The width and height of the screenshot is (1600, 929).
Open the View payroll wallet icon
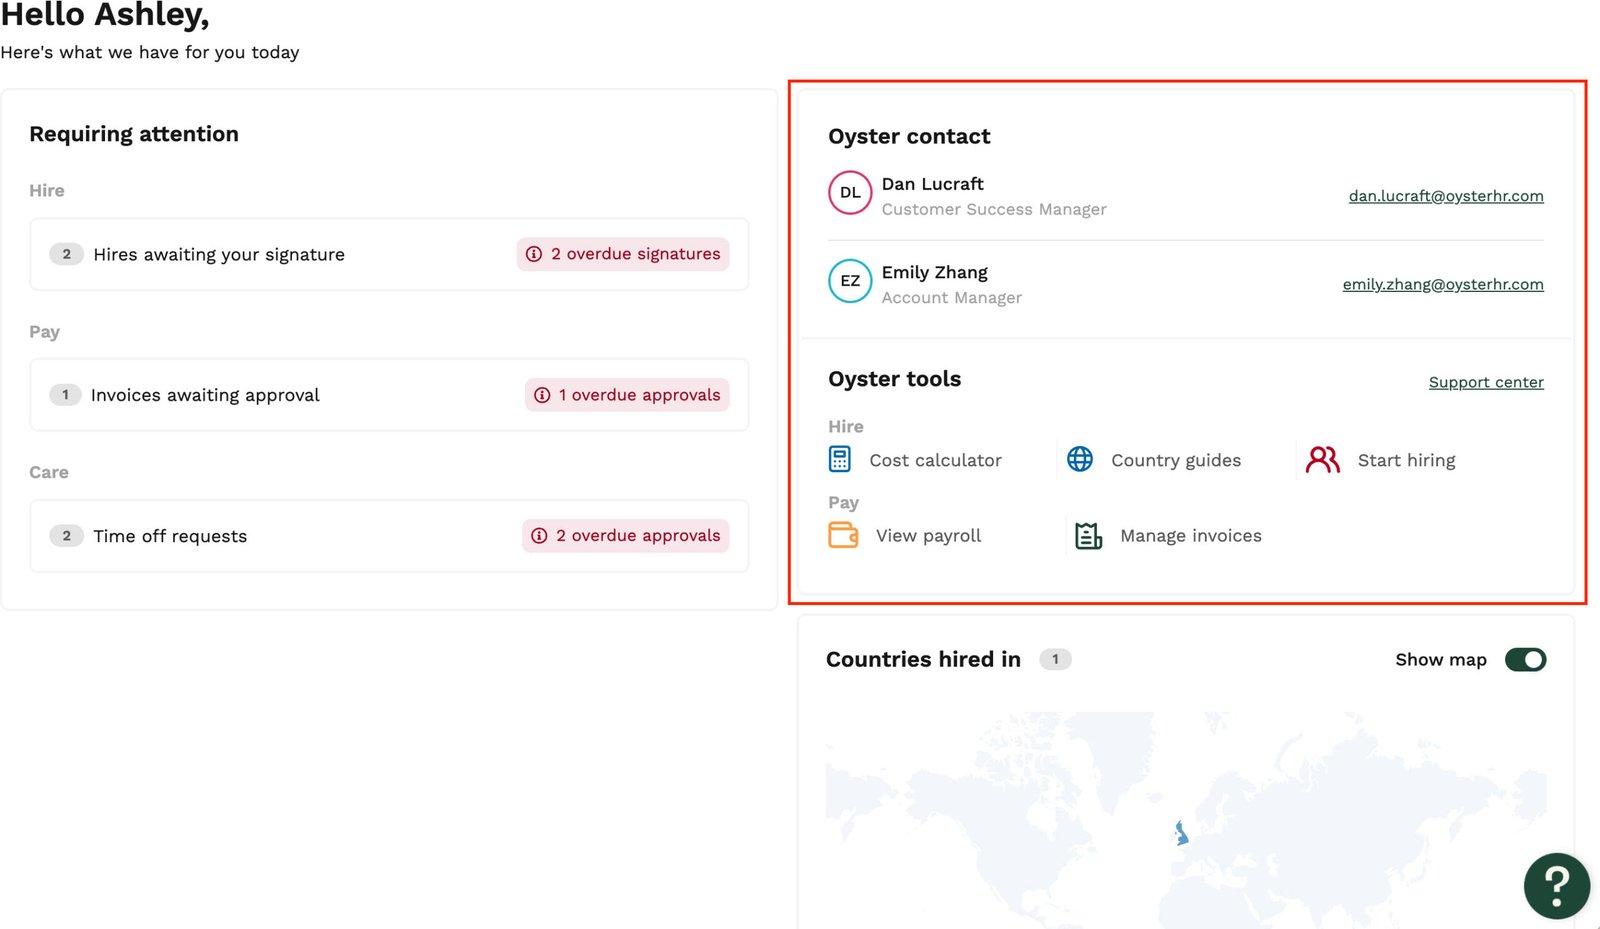tap(843, 535)
